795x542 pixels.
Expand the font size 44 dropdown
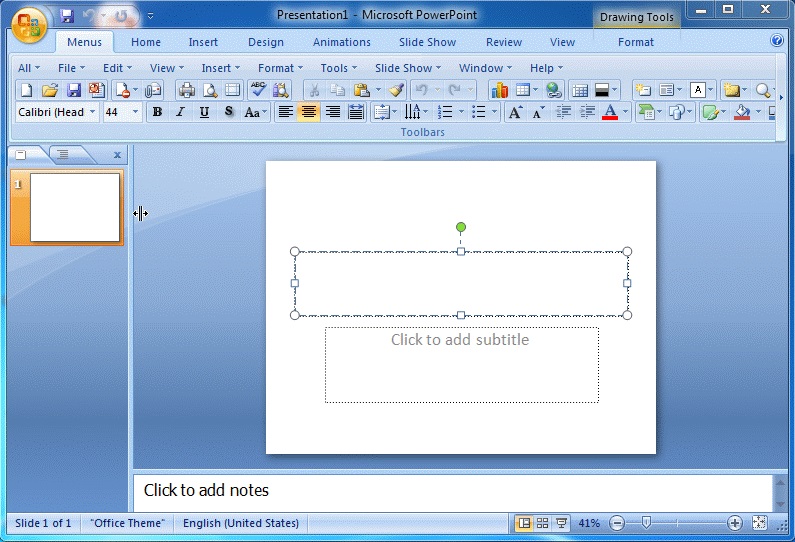click(x=137, y=112)
